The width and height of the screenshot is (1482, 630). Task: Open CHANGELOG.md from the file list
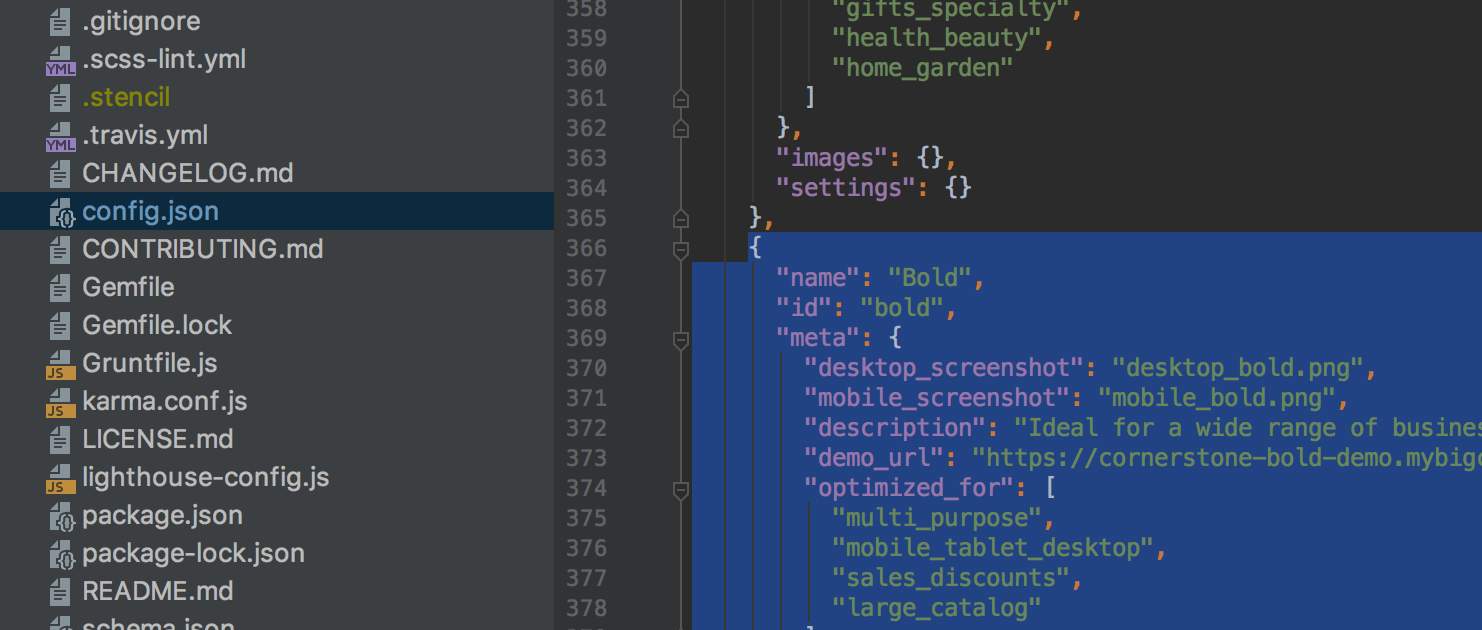tap(187, 174)
